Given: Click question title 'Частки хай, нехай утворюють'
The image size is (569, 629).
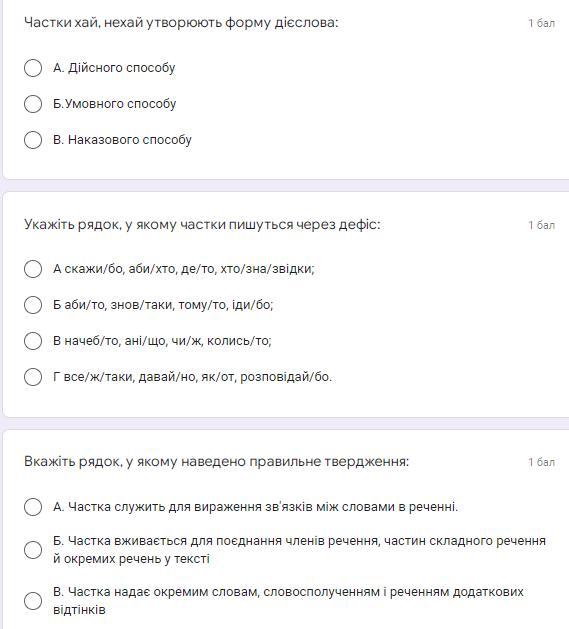Looking at the screenshot, I should [x=181, y=23].
